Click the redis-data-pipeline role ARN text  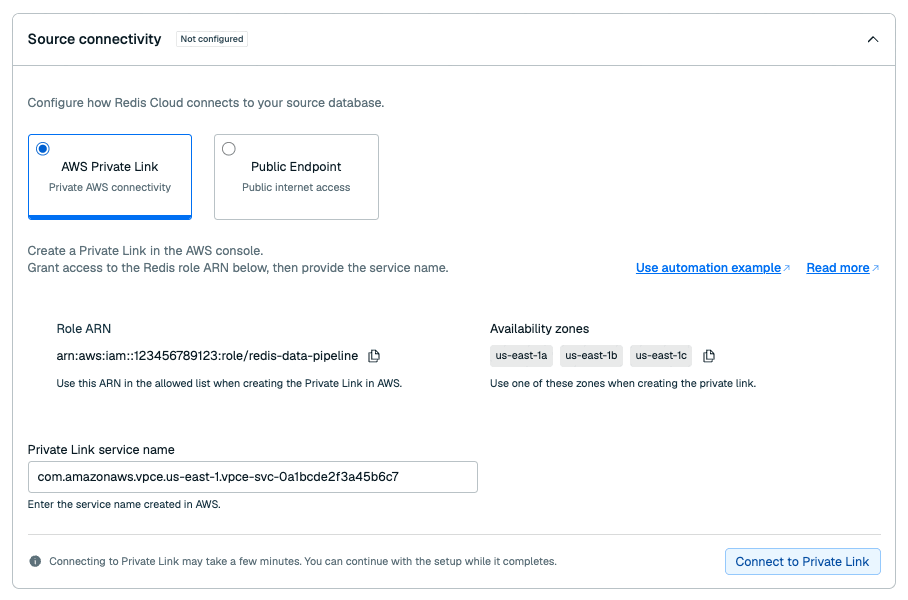pos(207,356)
